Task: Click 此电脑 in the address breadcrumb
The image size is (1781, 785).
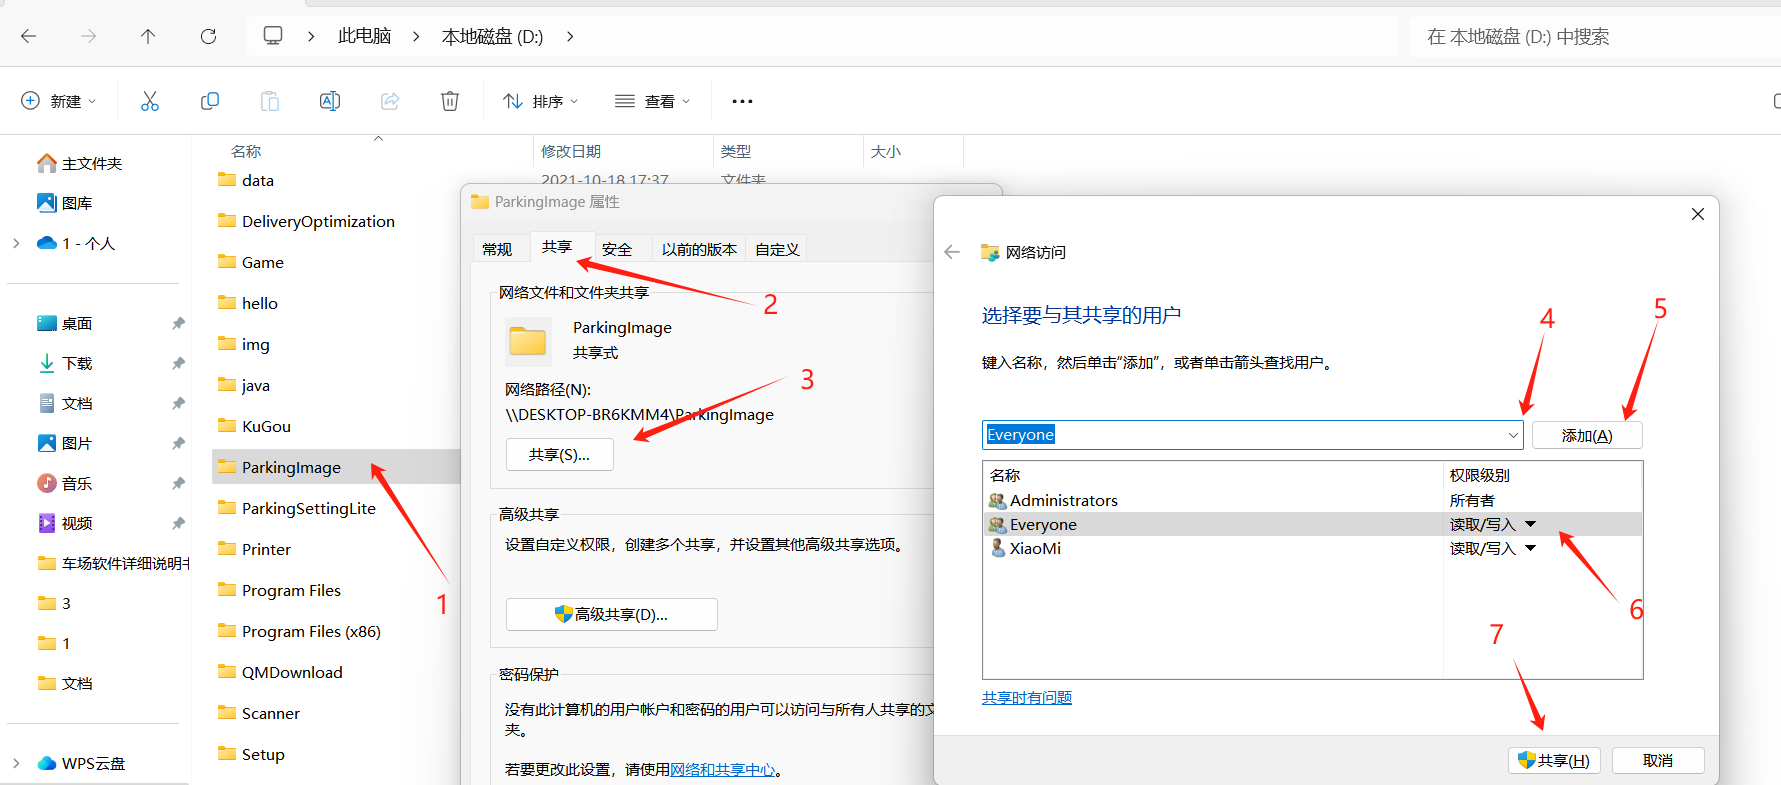Action: 364,36
